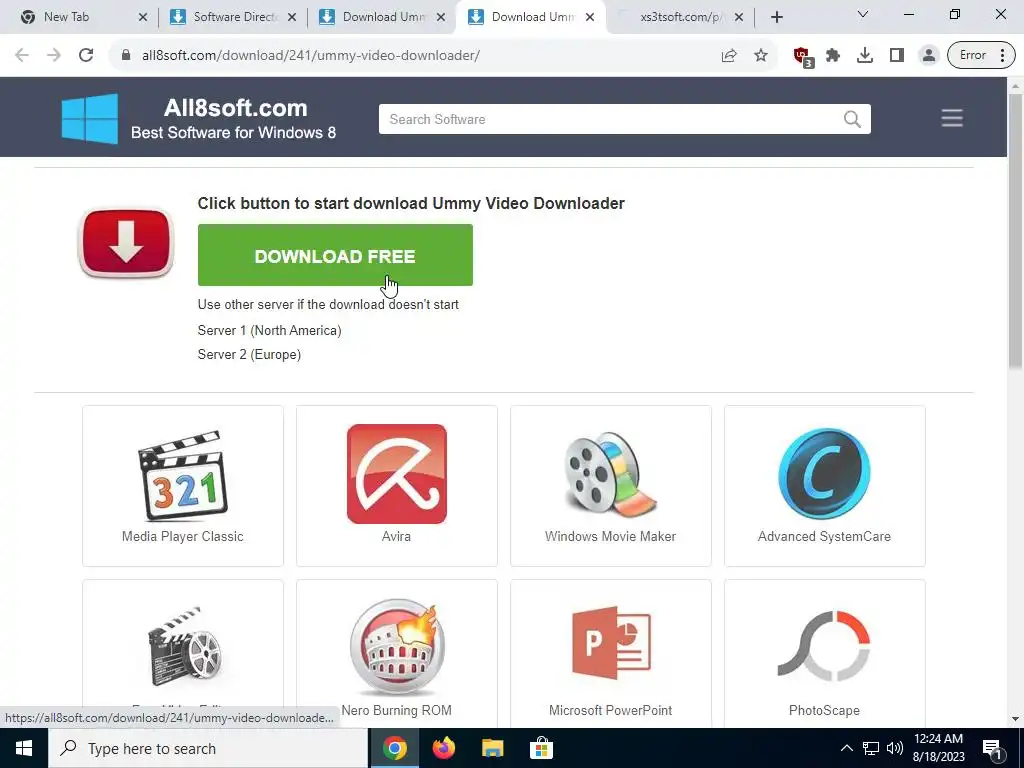Open the tab search chevron
Screen dimensions: 1024x768
pos(863,14)
